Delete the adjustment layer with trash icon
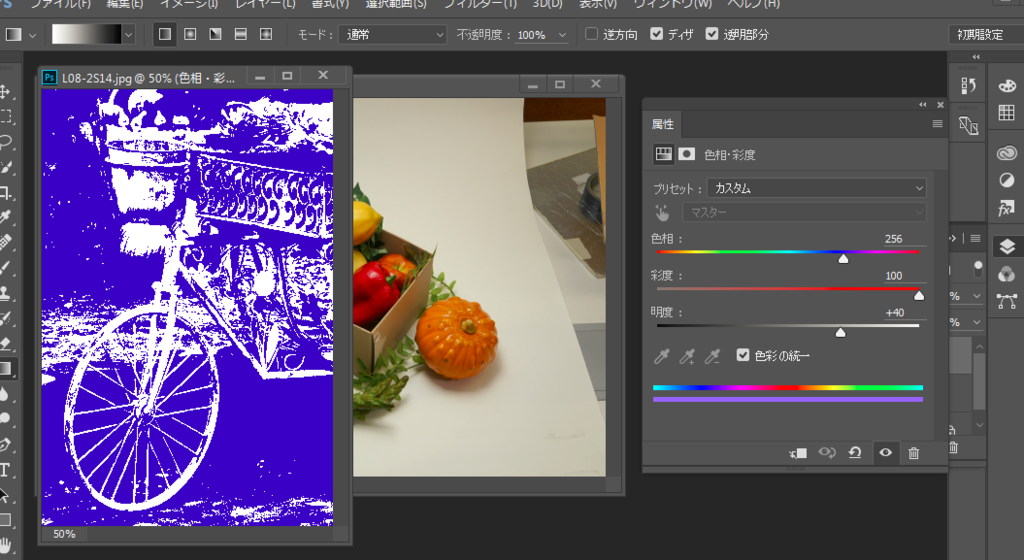1024x560 pixels. (x=914, y=453)
